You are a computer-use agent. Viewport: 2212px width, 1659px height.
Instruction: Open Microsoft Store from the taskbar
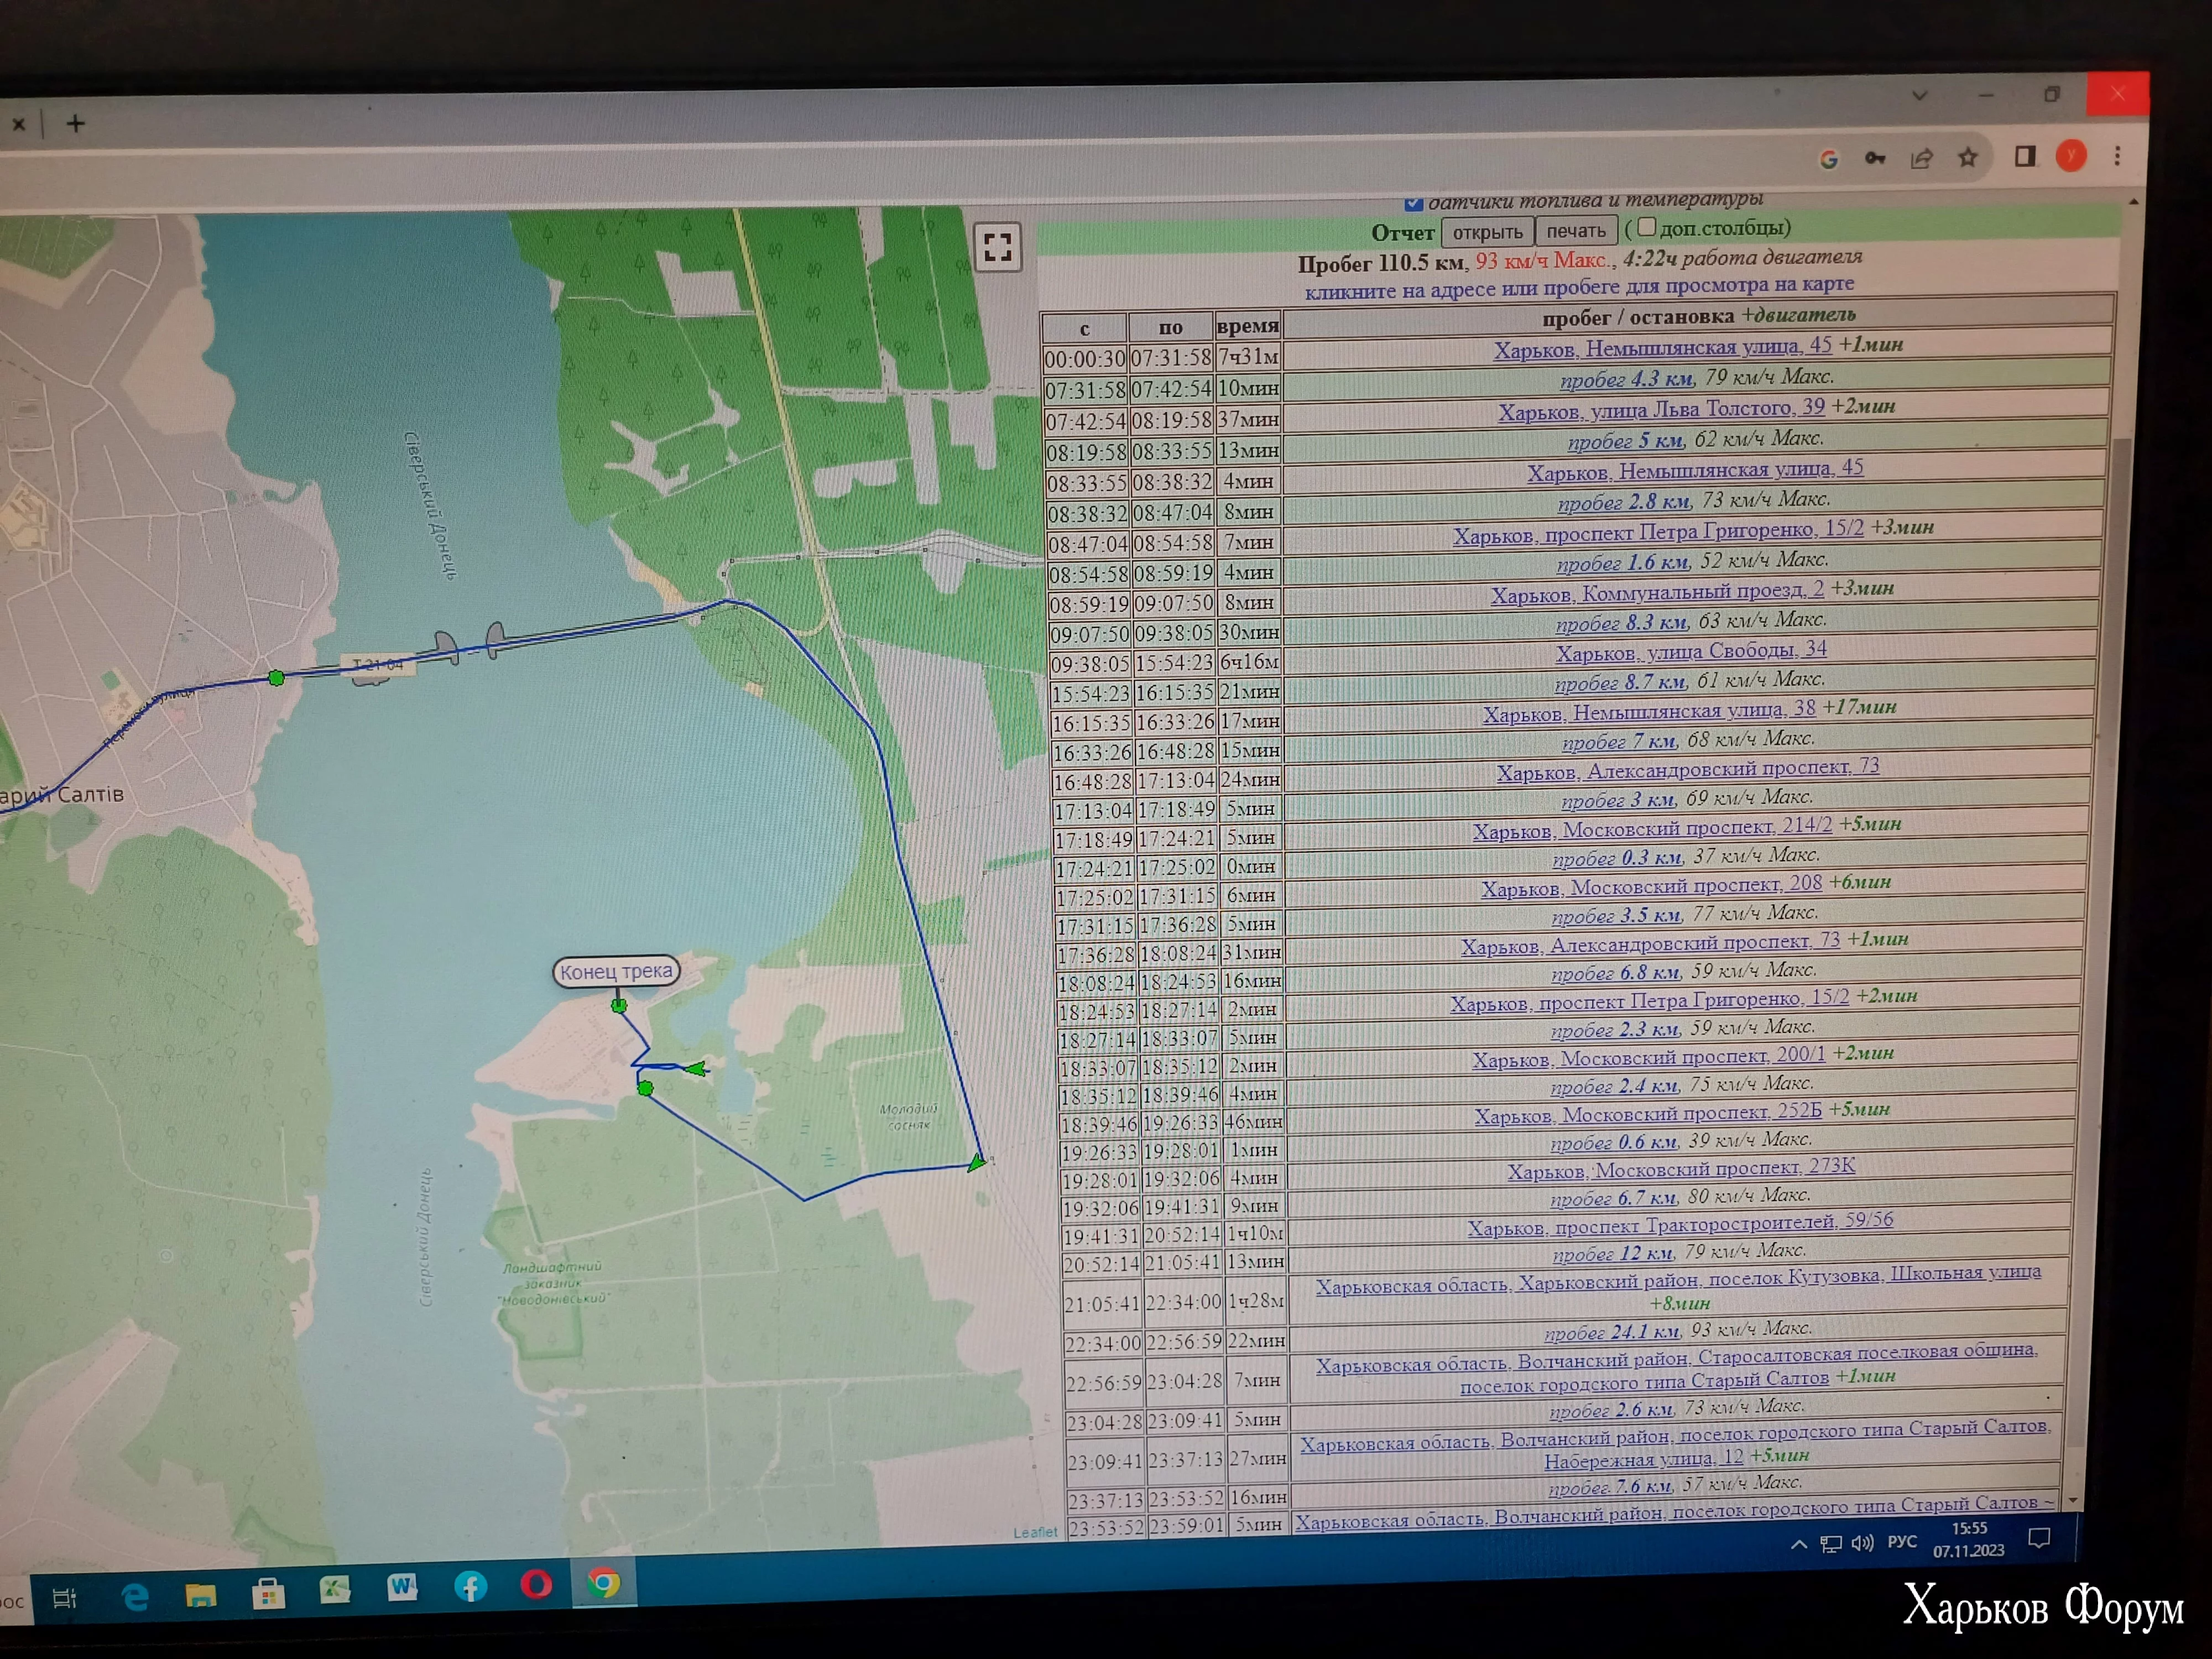(x=267, y=1592)
